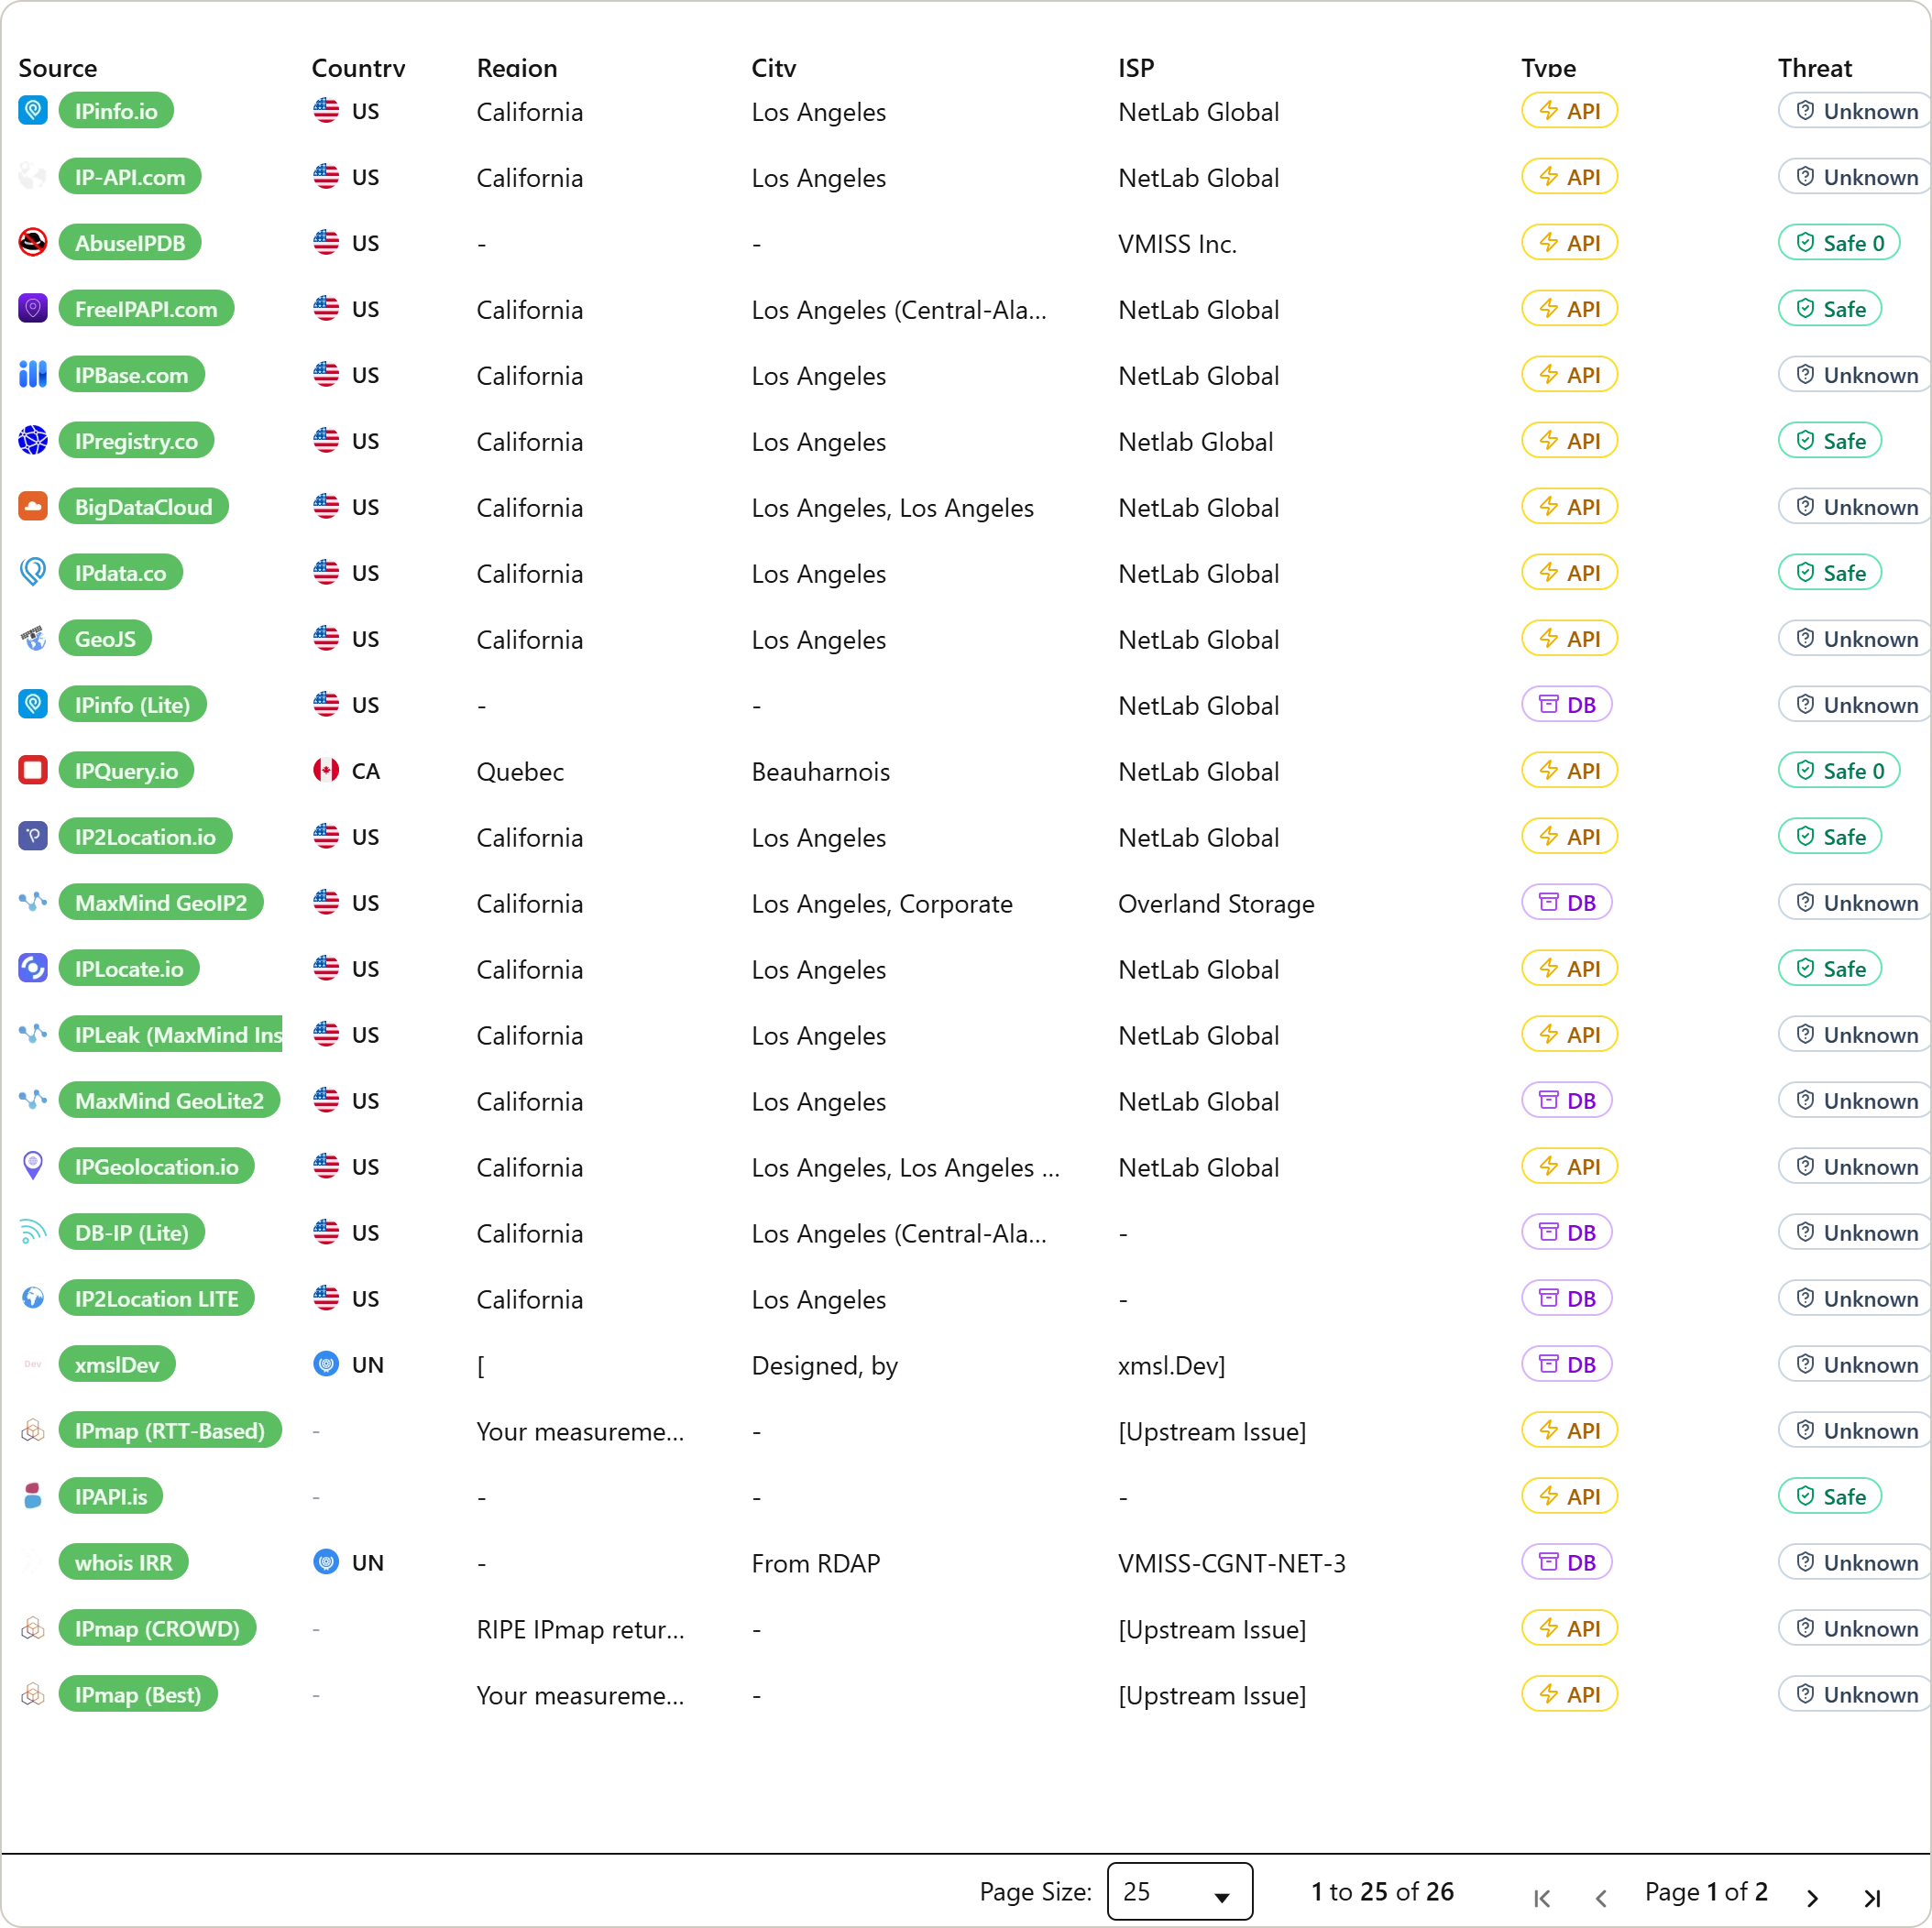This screenshot has height=1928, width=1932.
Task: Click the IP-API.com source badge
Action: click(x=130, y=176)
